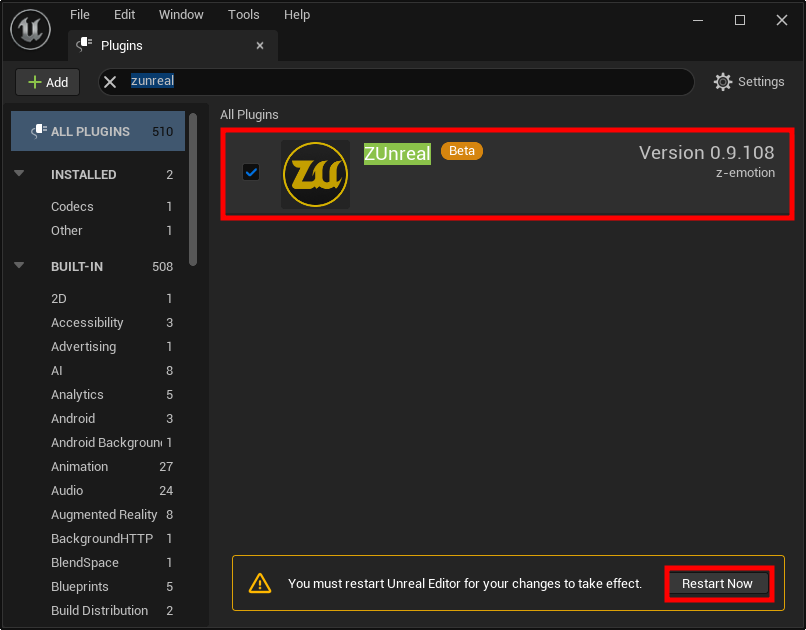Select the Animation plugin category
Image resolution: width=806 pixels, height=630 pixels.
(x=80, y=467)
